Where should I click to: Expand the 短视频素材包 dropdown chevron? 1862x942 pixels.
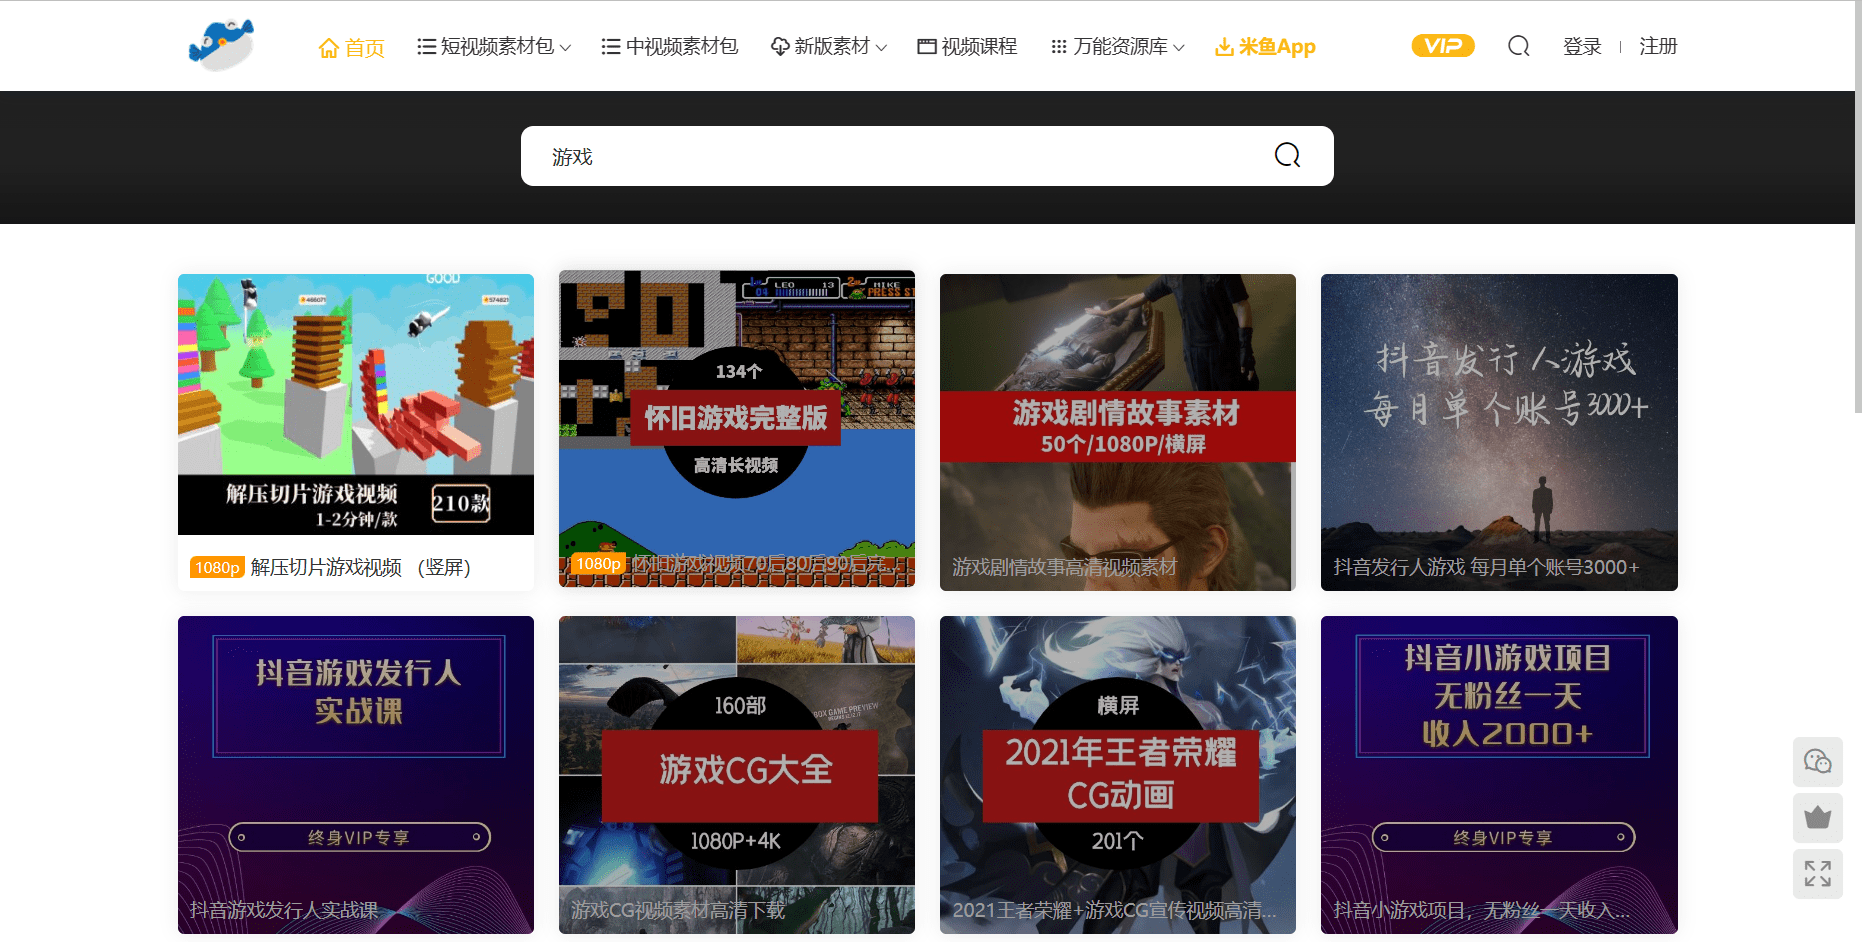point(565,47)
